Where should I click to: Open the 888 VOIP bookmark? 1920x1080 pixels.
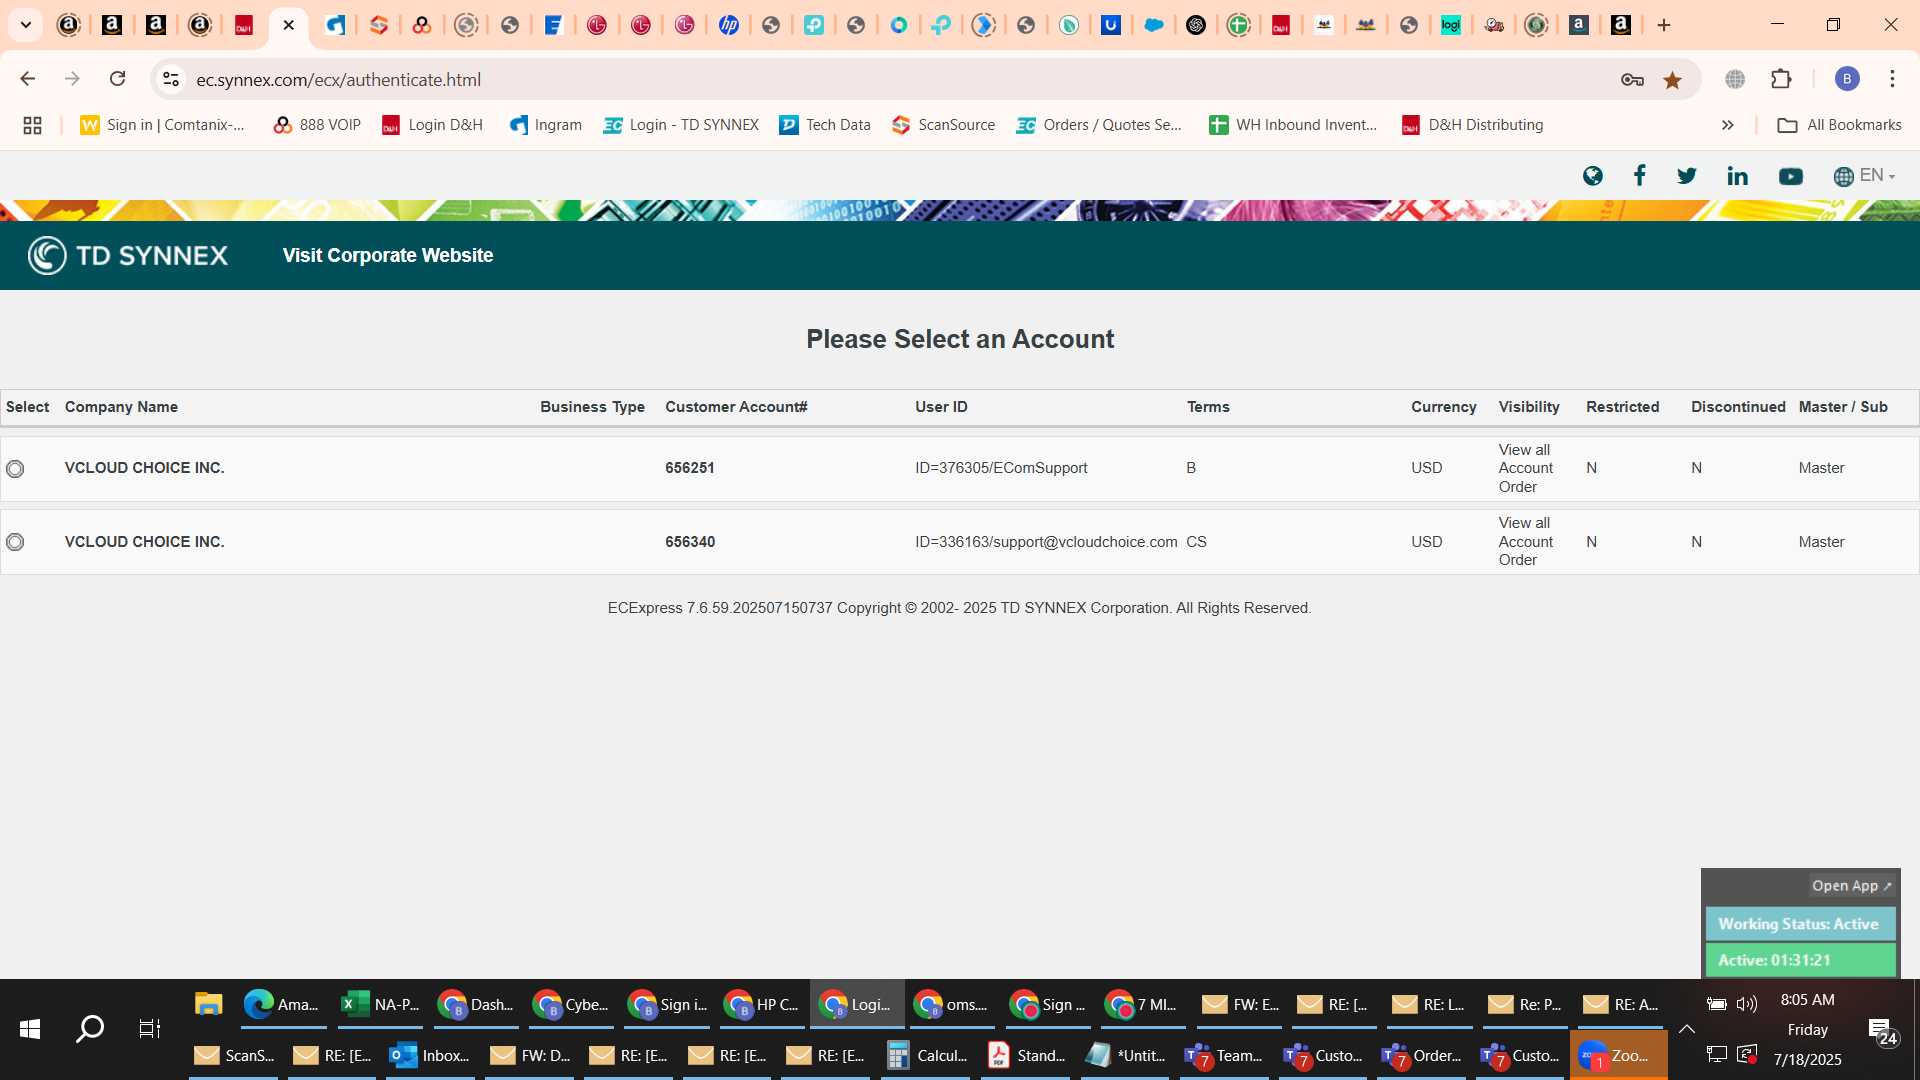pos(317,125)
